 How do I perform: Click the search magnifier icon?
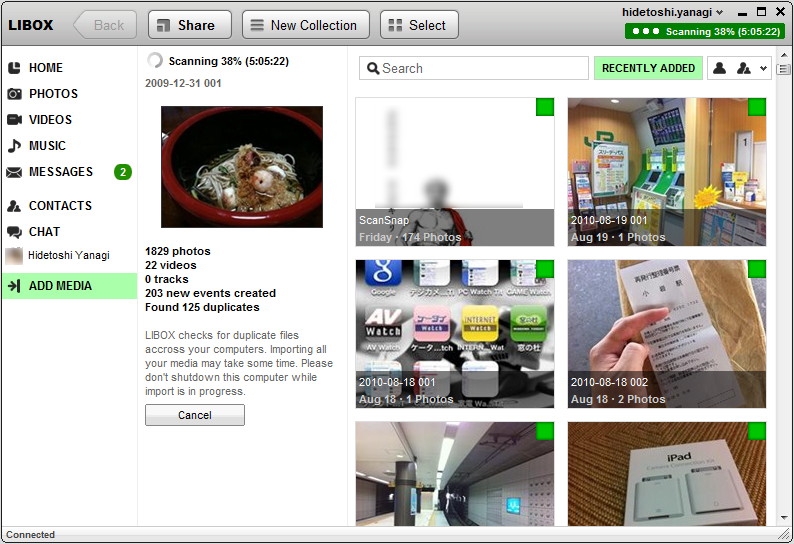[x=373, y=68]
